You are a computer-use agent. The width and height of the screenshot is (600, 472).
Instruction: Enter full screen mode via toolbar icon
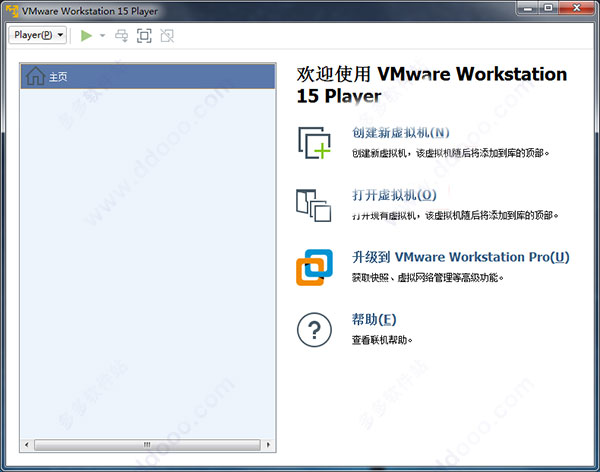(x=144, y=36)
